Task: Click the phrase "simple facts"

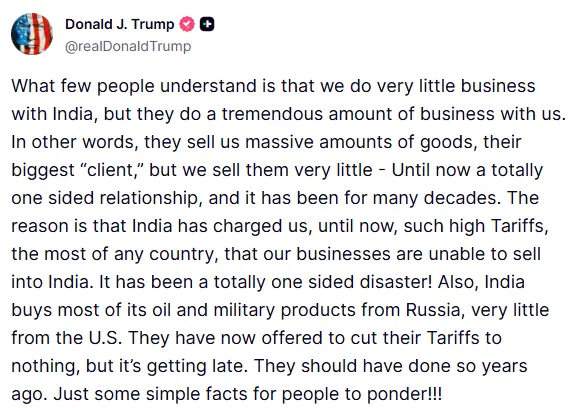Action: tap(191, 394)
